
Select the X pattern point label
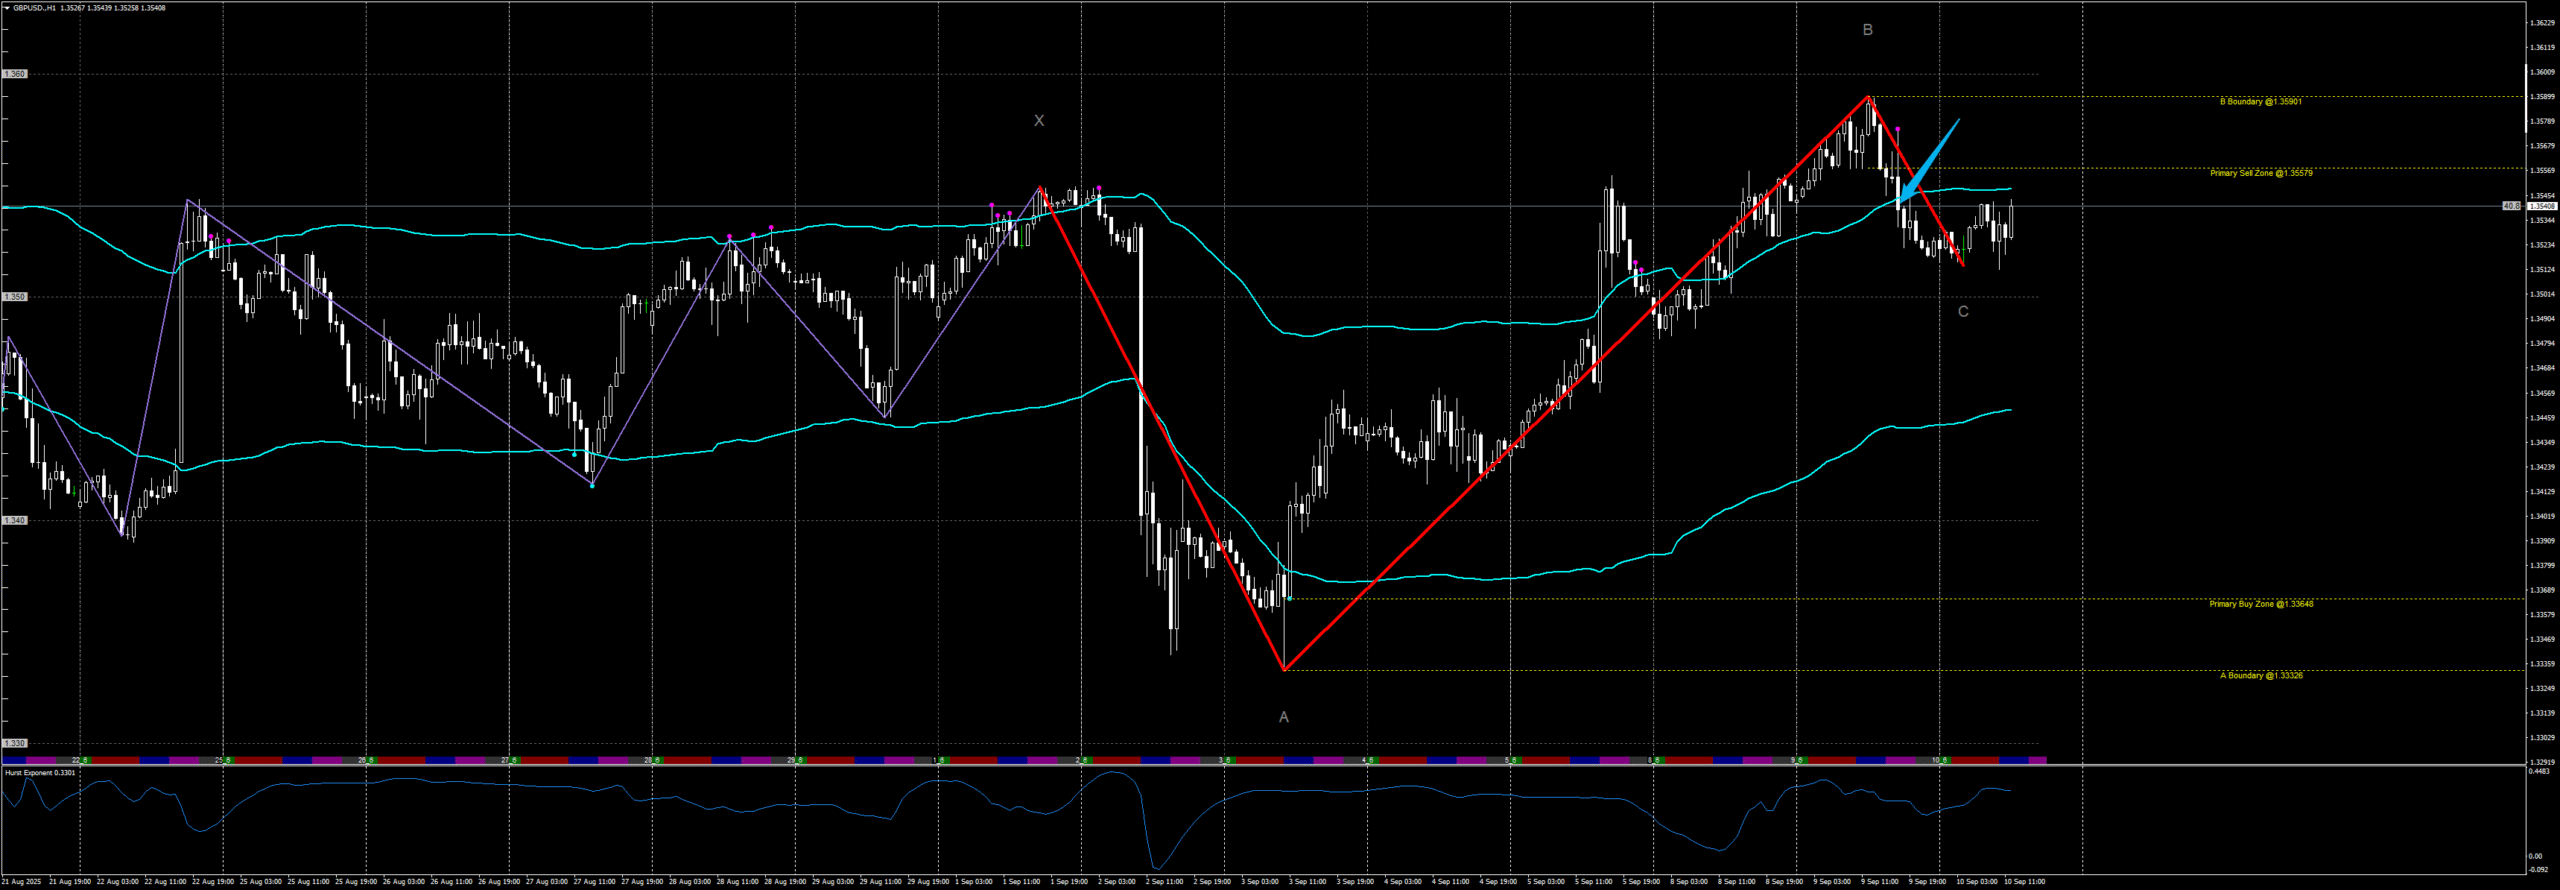tap(1039, 121)
